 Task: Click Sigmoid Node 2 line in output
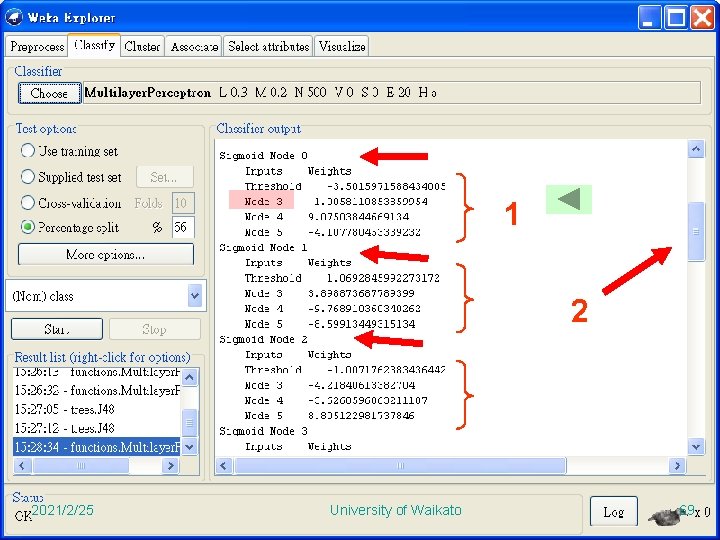[x=263, y=339]
